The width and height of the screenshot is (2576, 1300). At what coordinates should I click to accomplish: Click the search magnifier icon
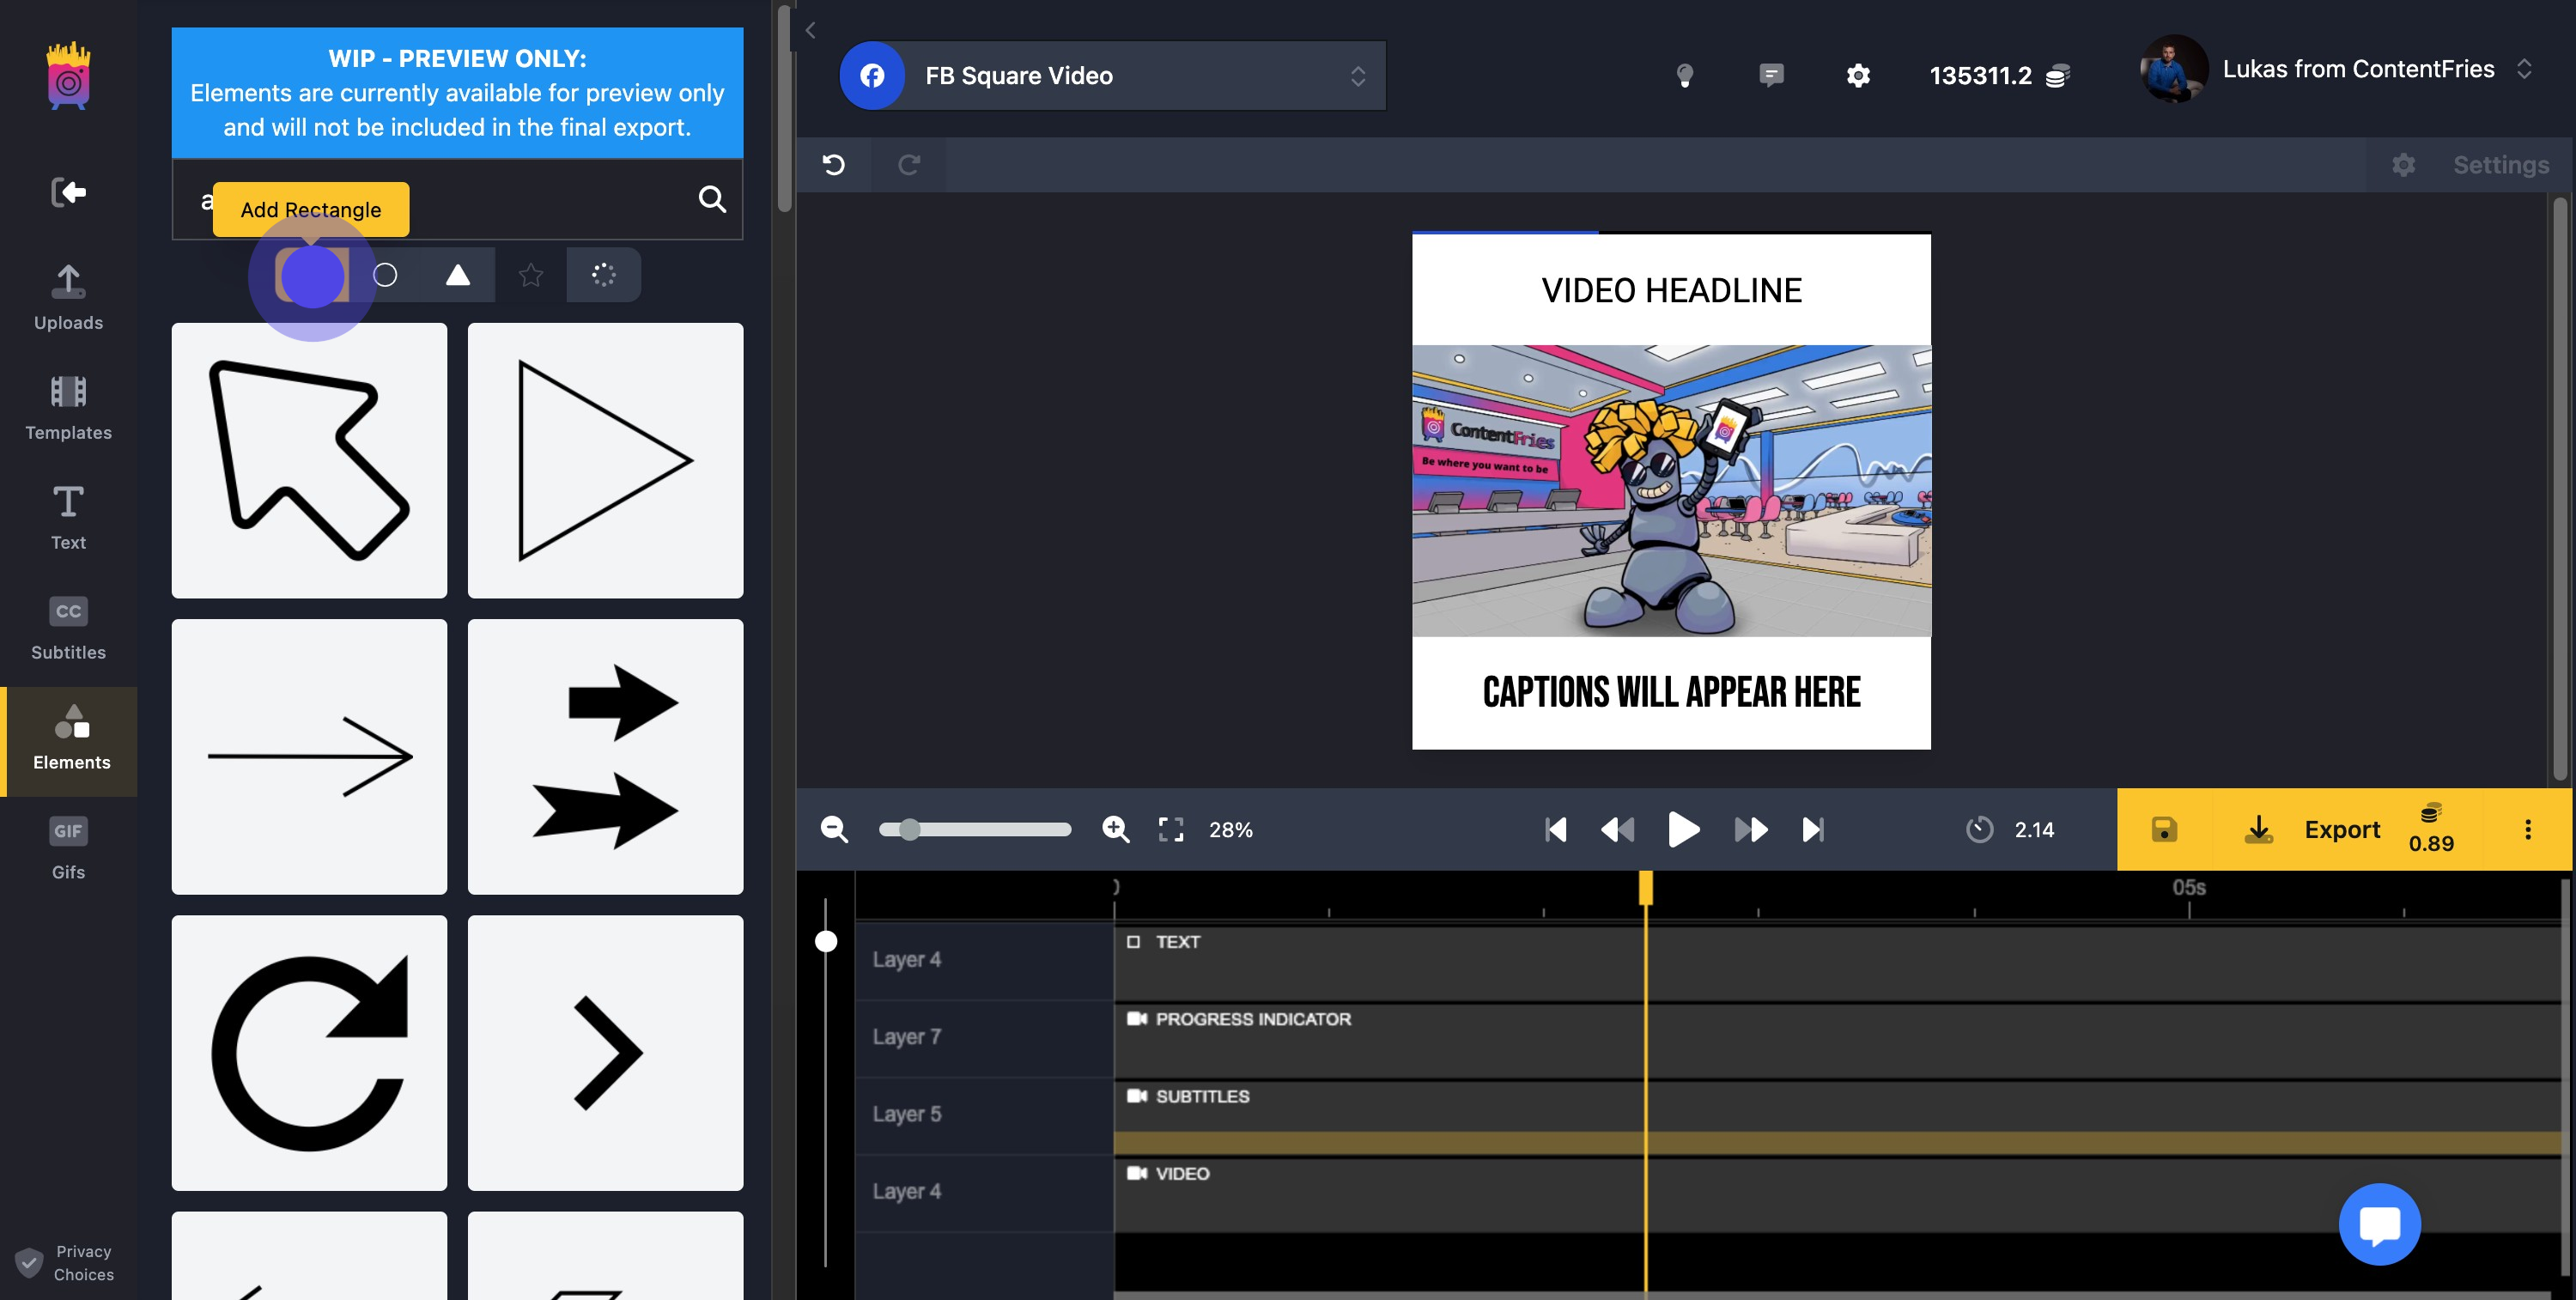712,199
